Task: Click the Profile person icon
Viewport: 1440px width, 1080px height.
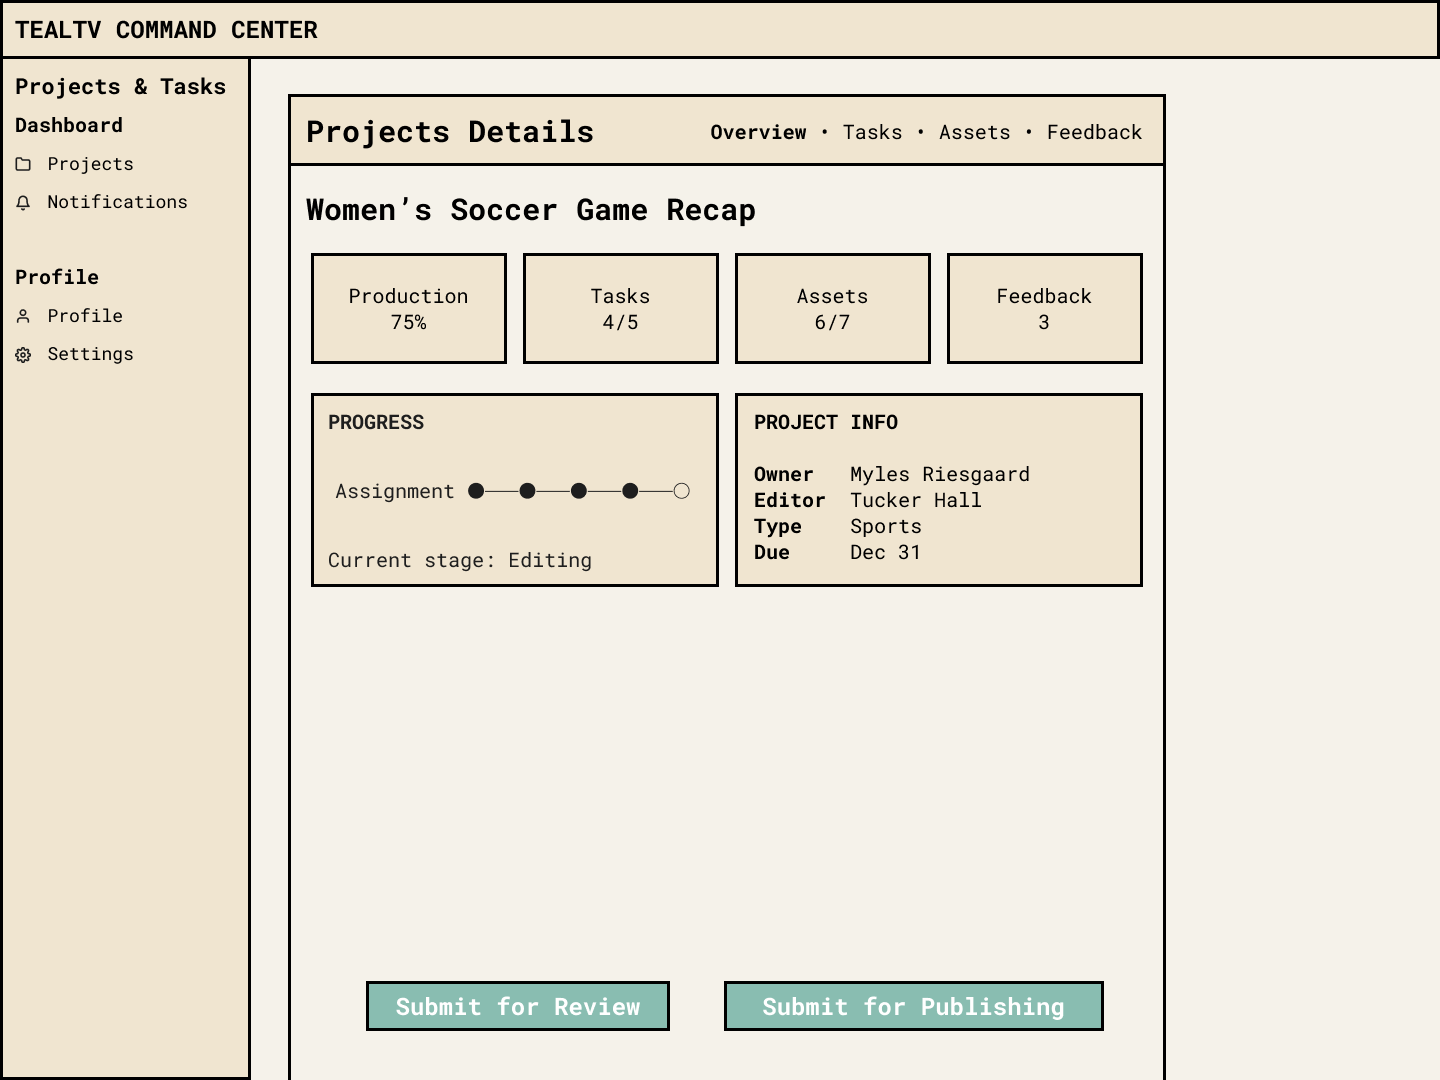Action: (x=23, y=316)
